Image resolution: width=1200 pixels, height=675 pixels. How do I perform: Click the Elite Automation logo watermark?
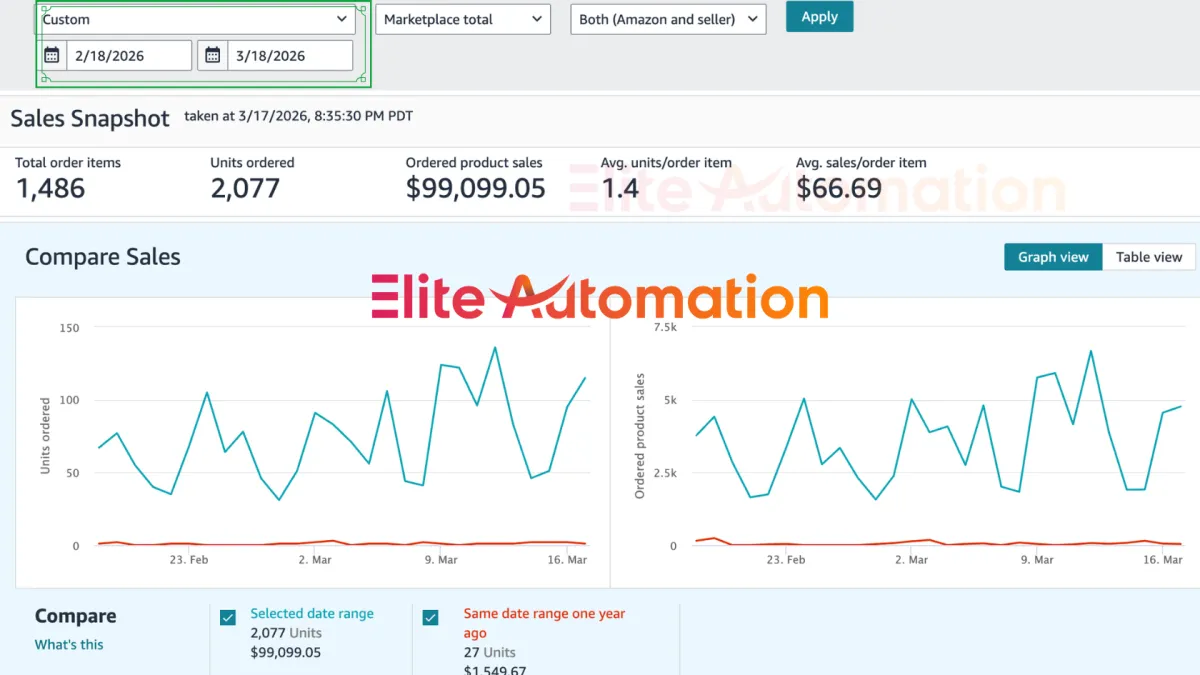point(600,297)
